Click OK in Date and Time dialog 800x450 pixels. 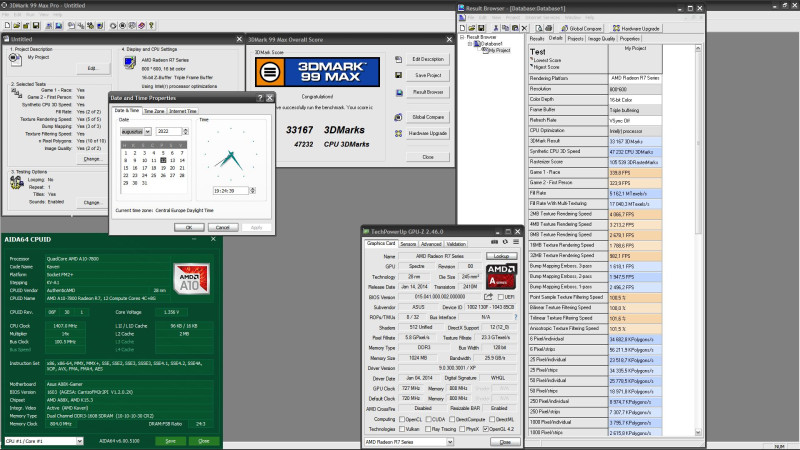(x=189, y=228)
